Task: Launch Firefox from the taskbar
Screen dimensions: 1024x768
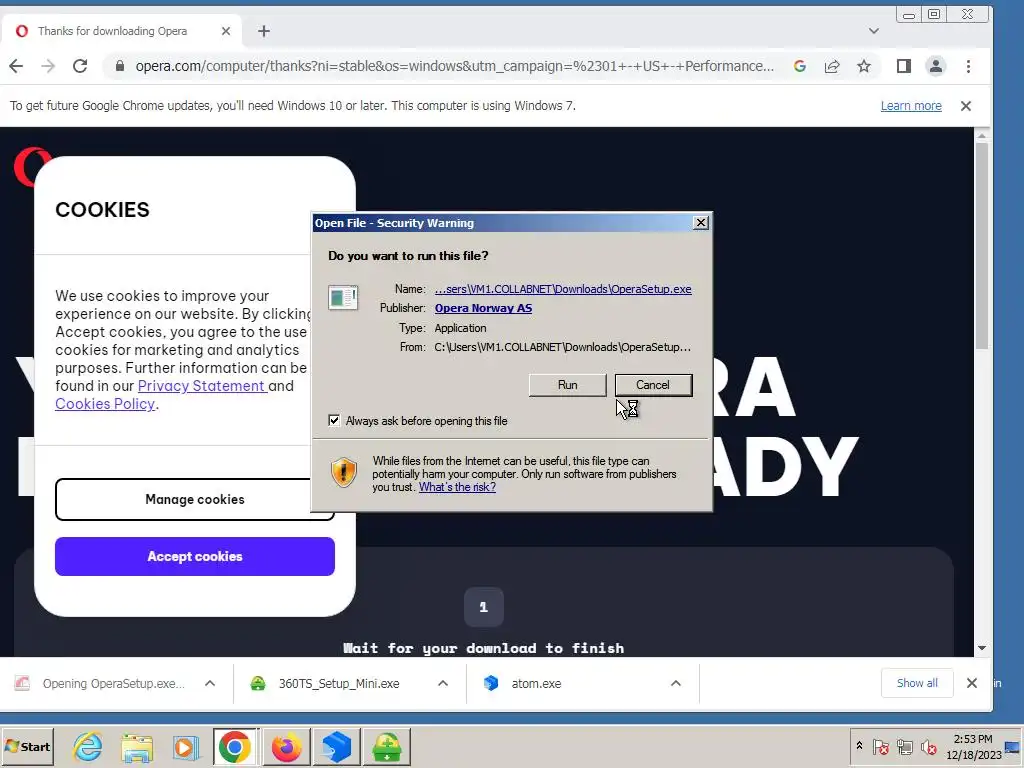Action: (286, 747)
